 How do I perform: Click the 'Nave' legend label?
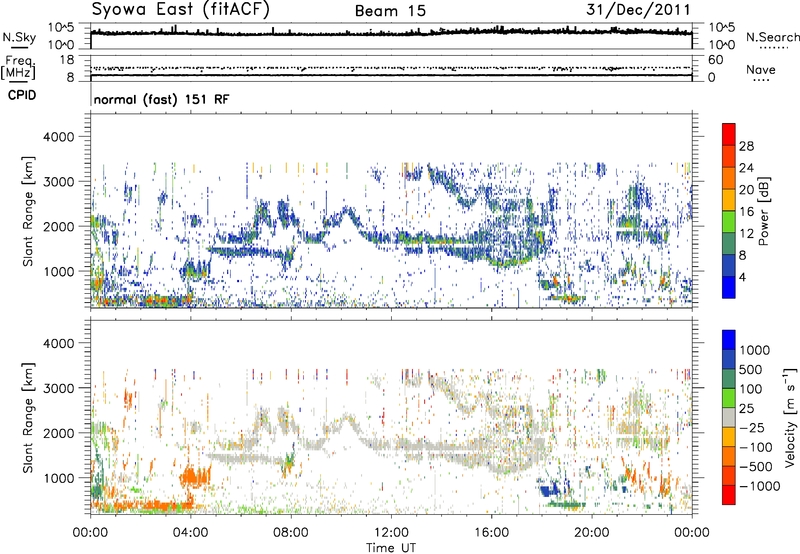761,69
